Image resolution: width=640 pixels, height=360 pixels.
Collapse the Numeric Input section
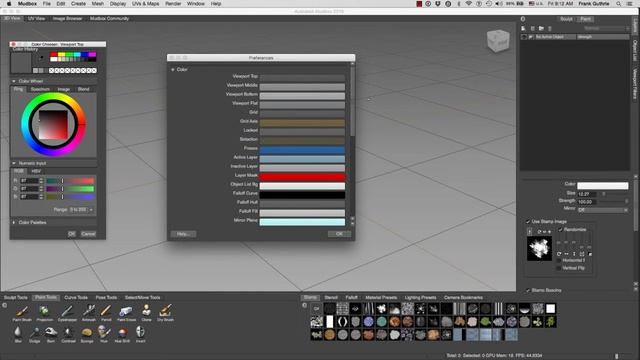pos(14,163)
